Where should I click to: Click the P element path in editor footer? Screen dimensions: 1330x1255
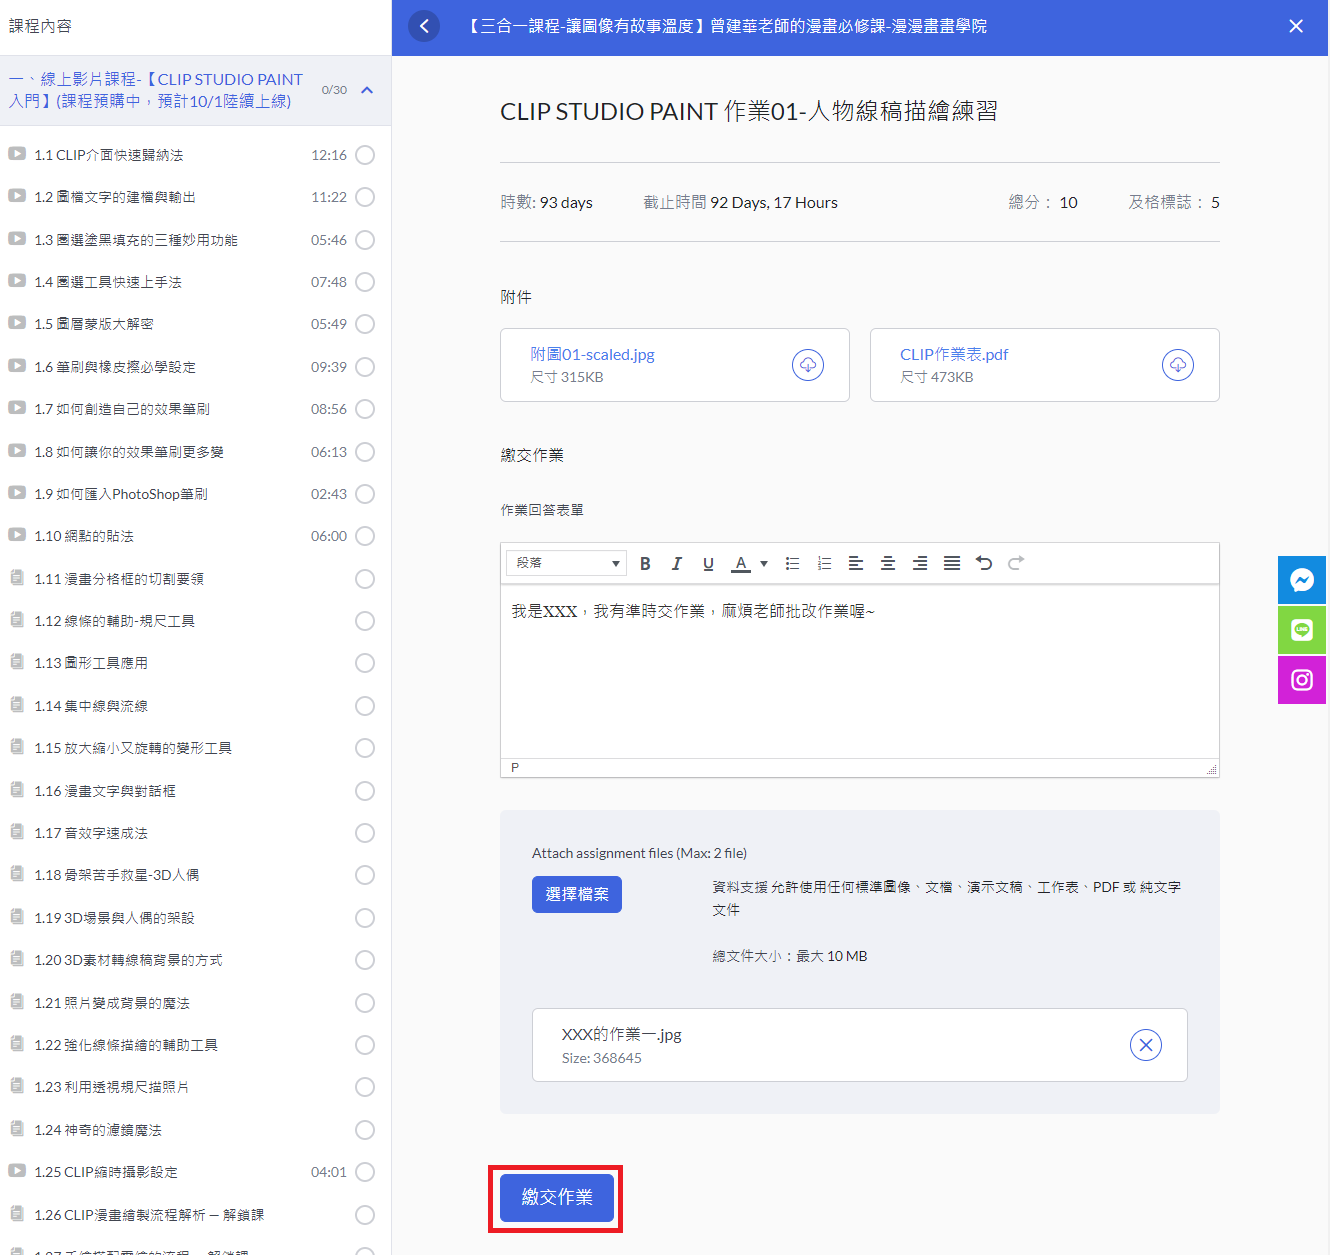[515, 767]
